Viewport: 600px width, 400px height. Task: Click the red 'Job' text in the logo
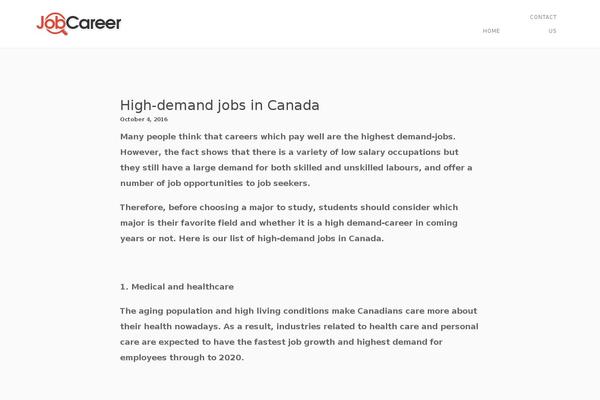(51, 23)
